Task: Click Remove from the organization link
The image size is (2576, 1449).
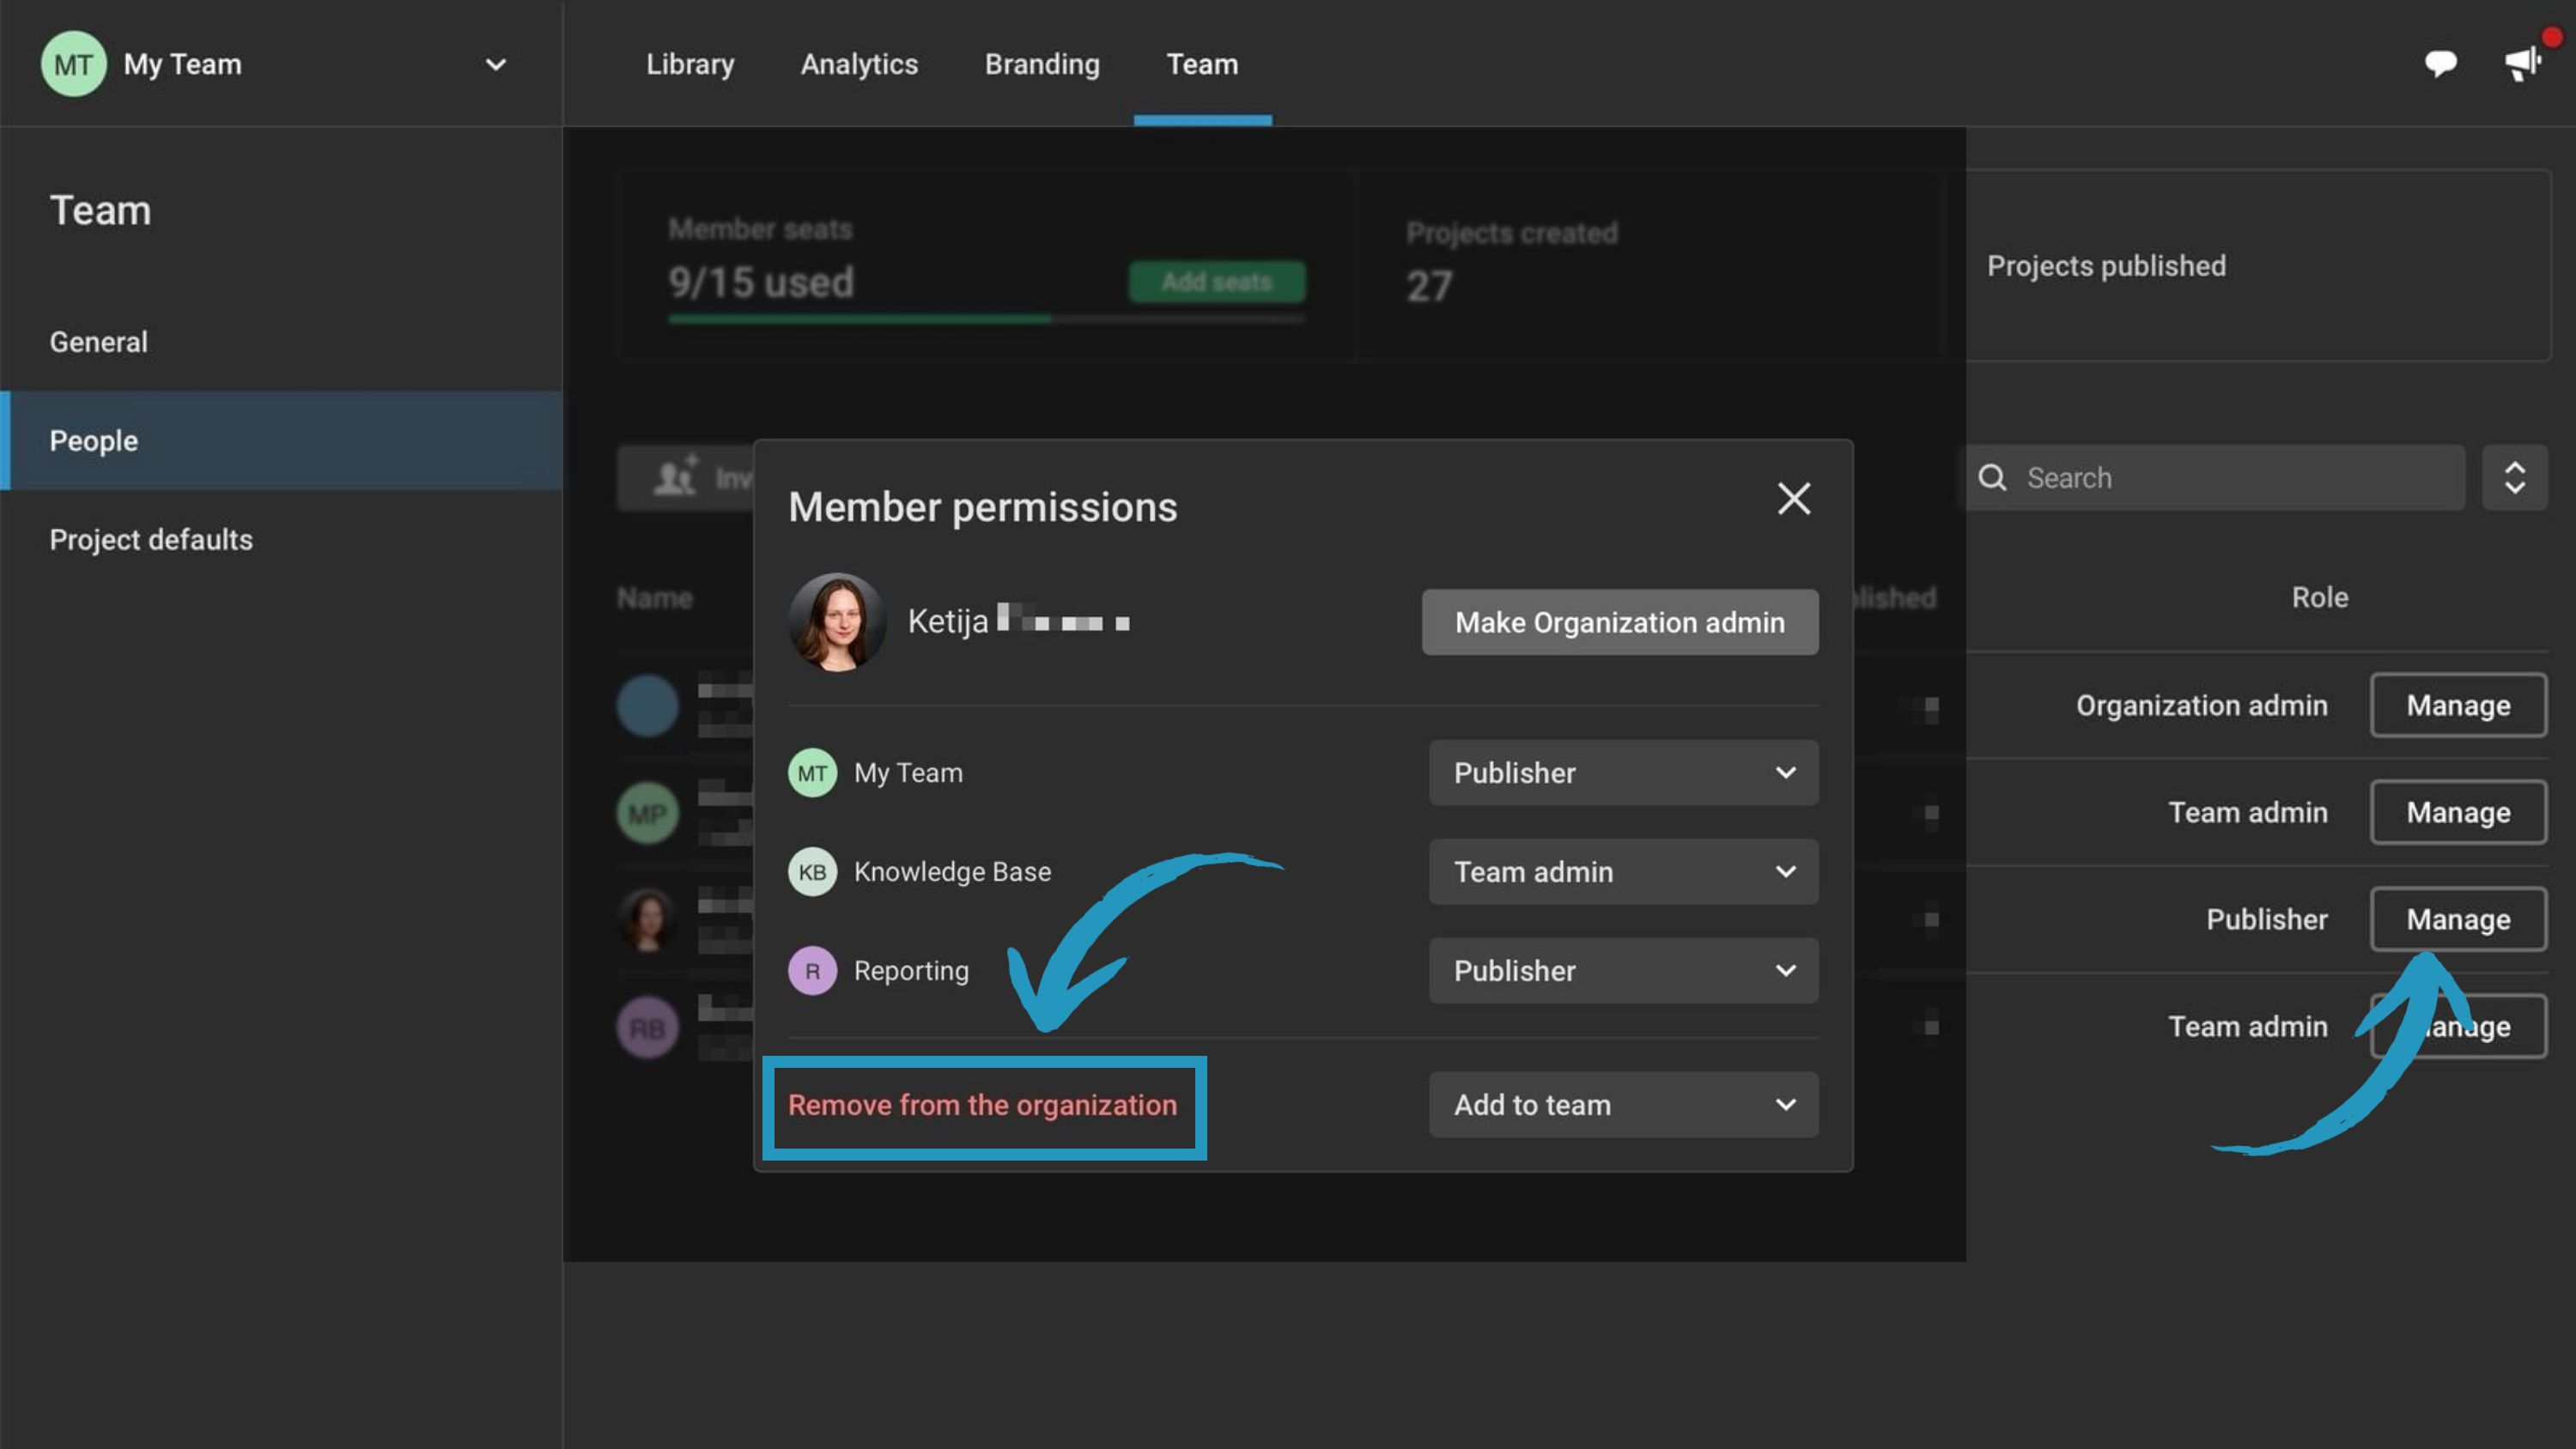Action: click(982, 1105)
